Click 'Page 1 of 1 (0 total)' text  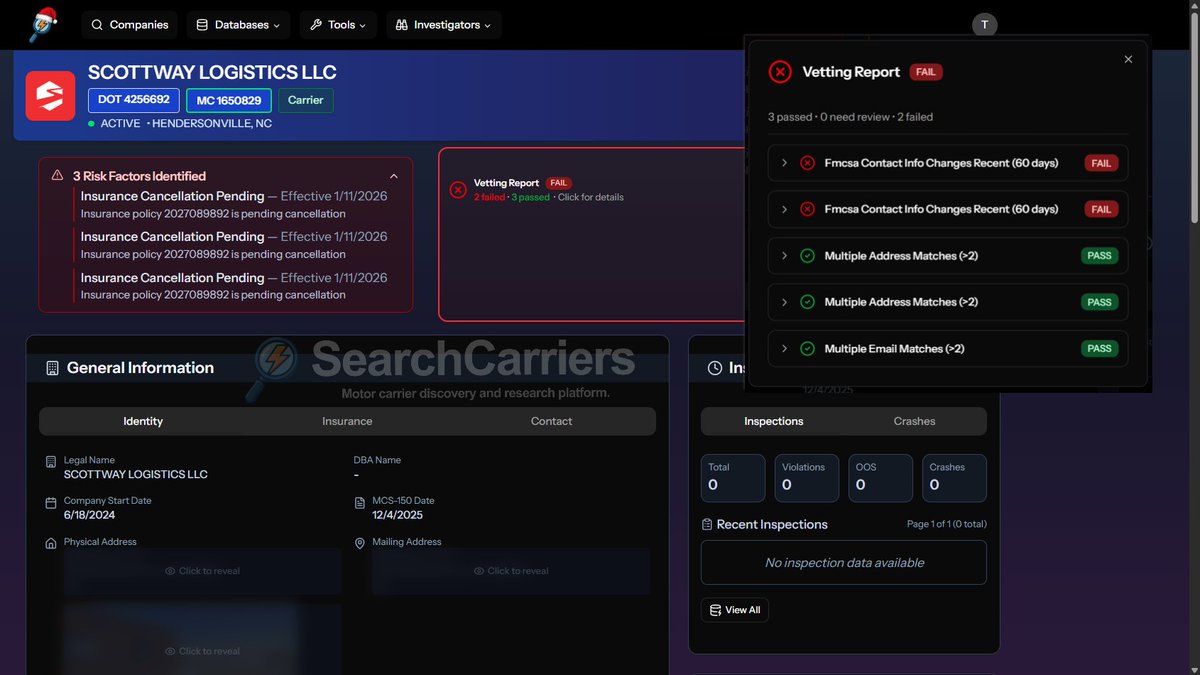(x=946, y=524)
